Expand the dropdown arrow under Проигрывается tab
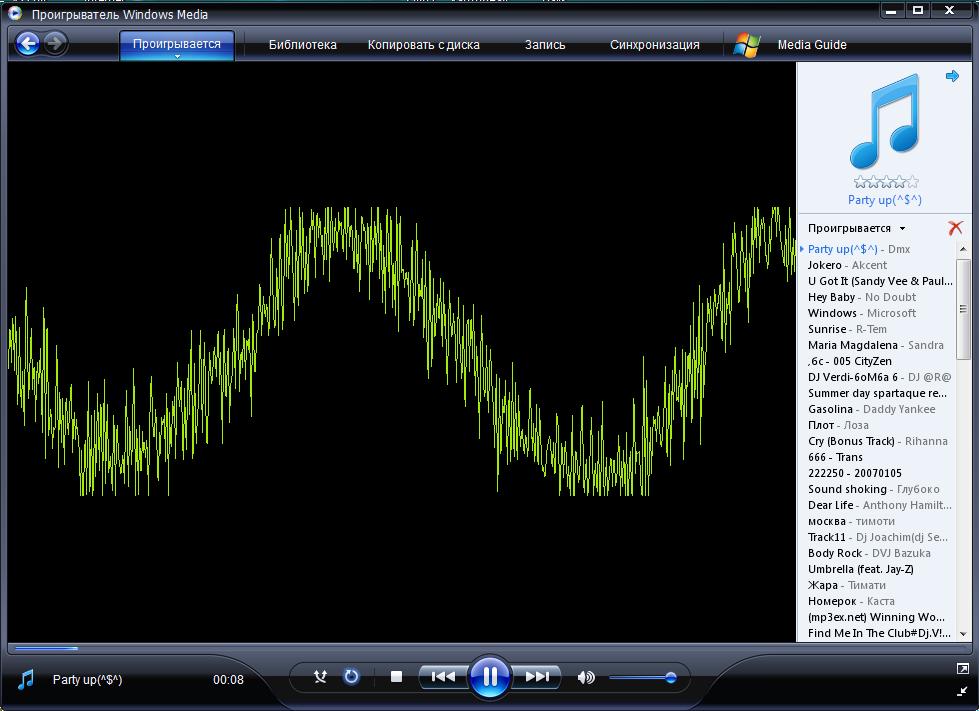This screenshot has height=711, width=979. (x=177, y=57)
